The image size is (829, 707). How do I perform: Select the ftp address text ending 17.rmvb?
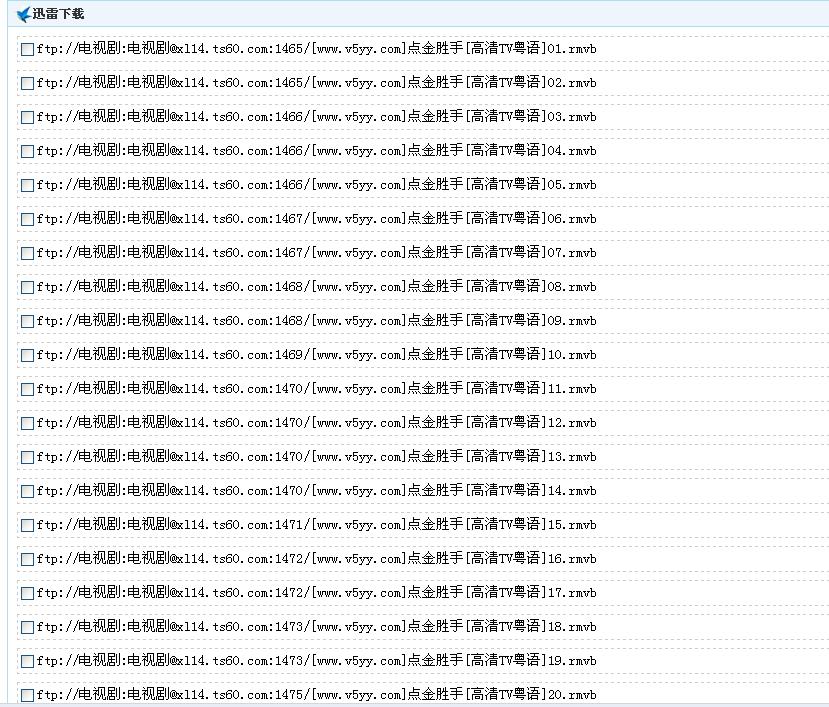click(317, 592)
